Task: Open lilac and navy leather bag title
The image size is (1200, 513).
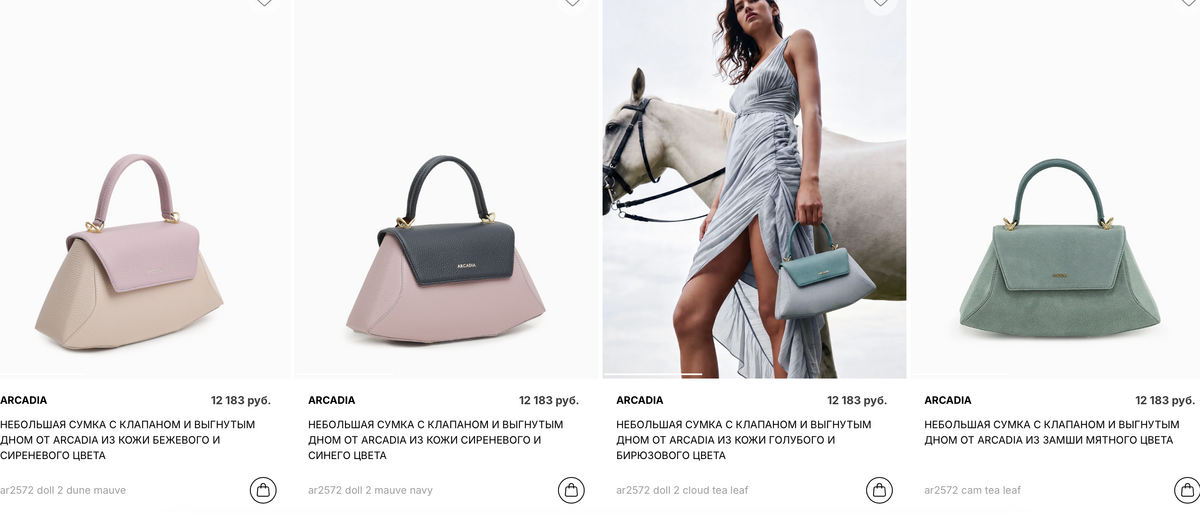Action: pos(436,440)
